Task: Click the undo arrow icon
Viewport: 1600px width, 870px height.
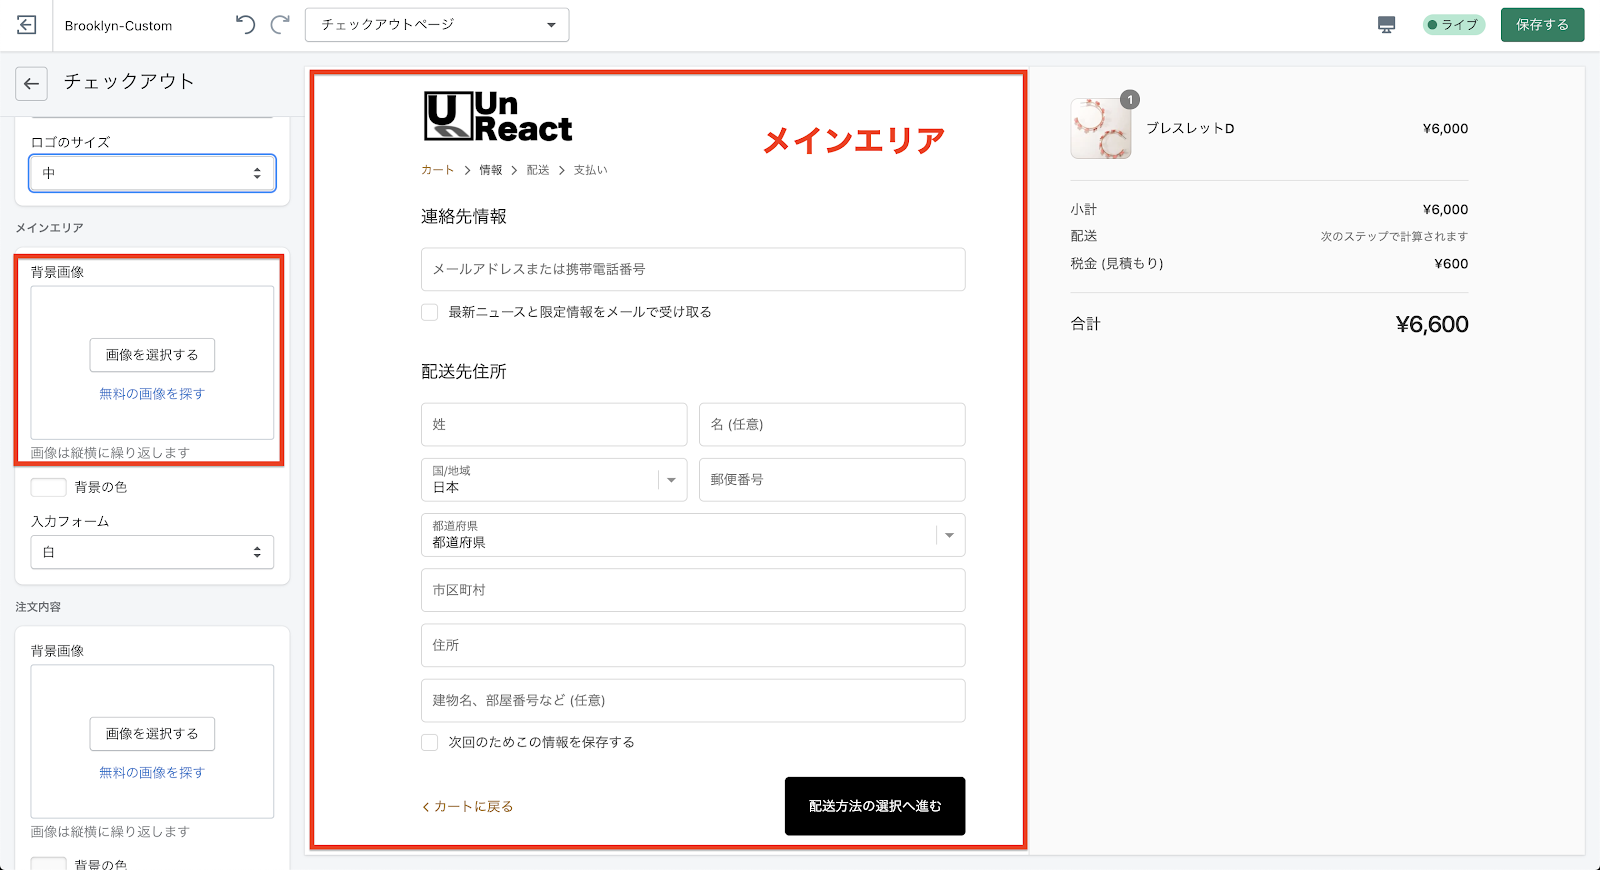Action: tap(245, 25)
